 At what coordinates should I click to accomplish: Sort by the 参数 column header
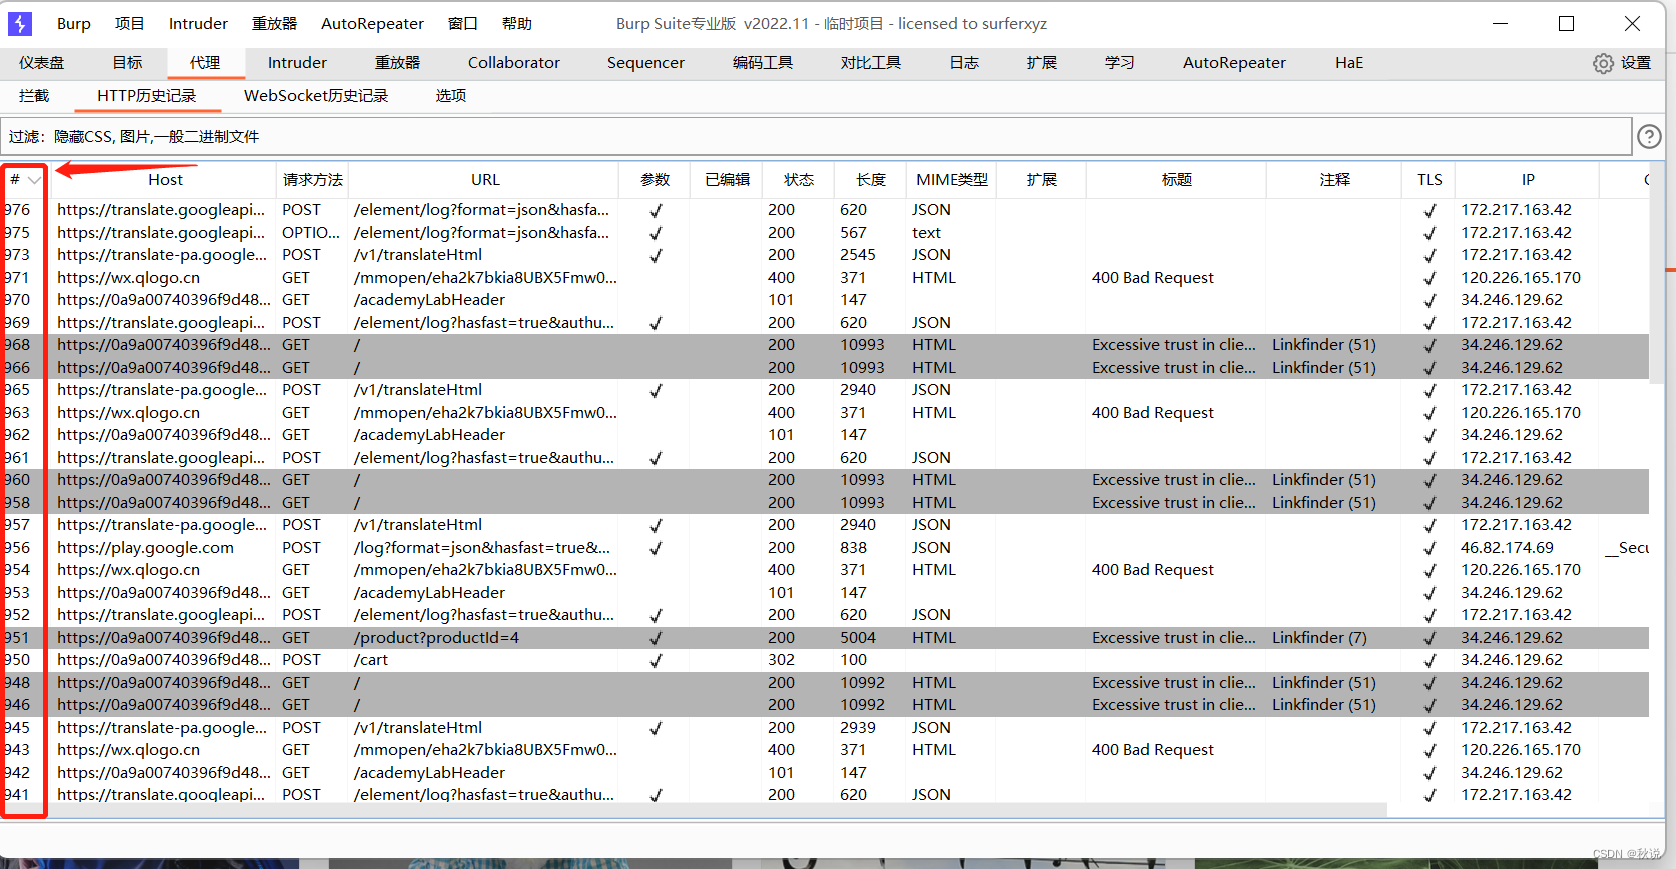655,180
